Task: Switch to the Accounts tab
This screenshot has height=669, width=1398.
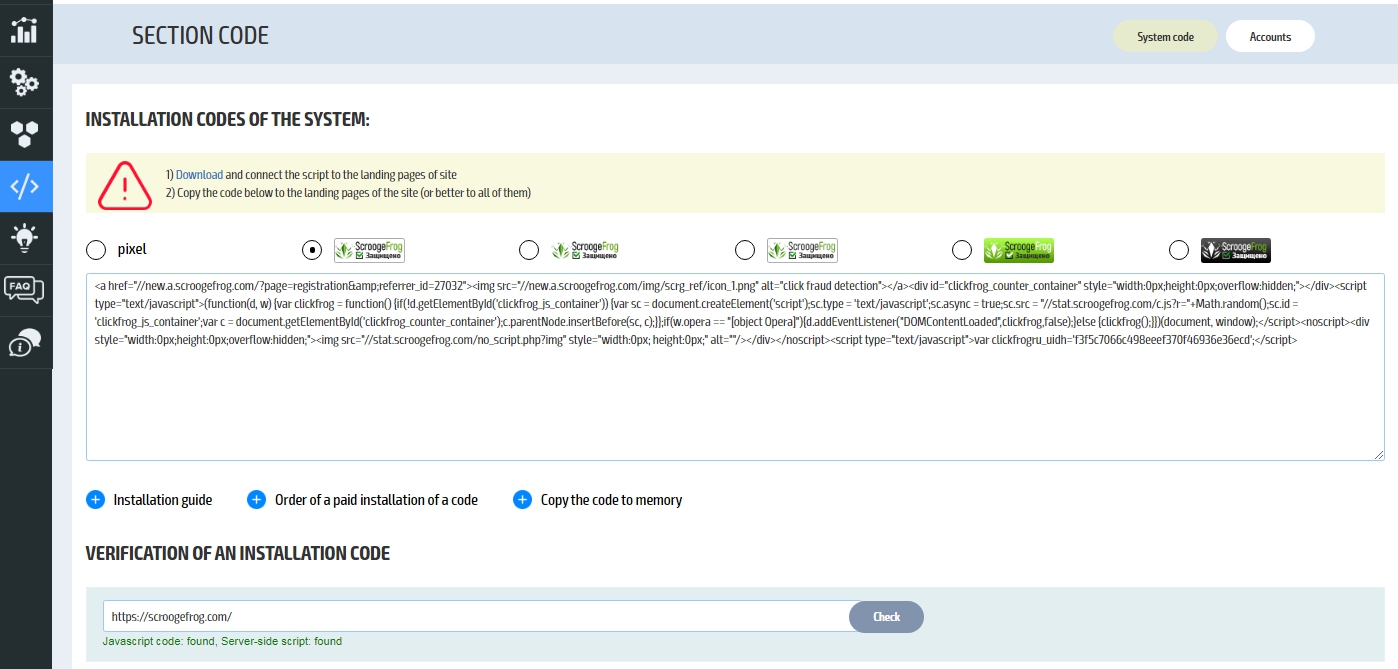Action: (1270, 37)
